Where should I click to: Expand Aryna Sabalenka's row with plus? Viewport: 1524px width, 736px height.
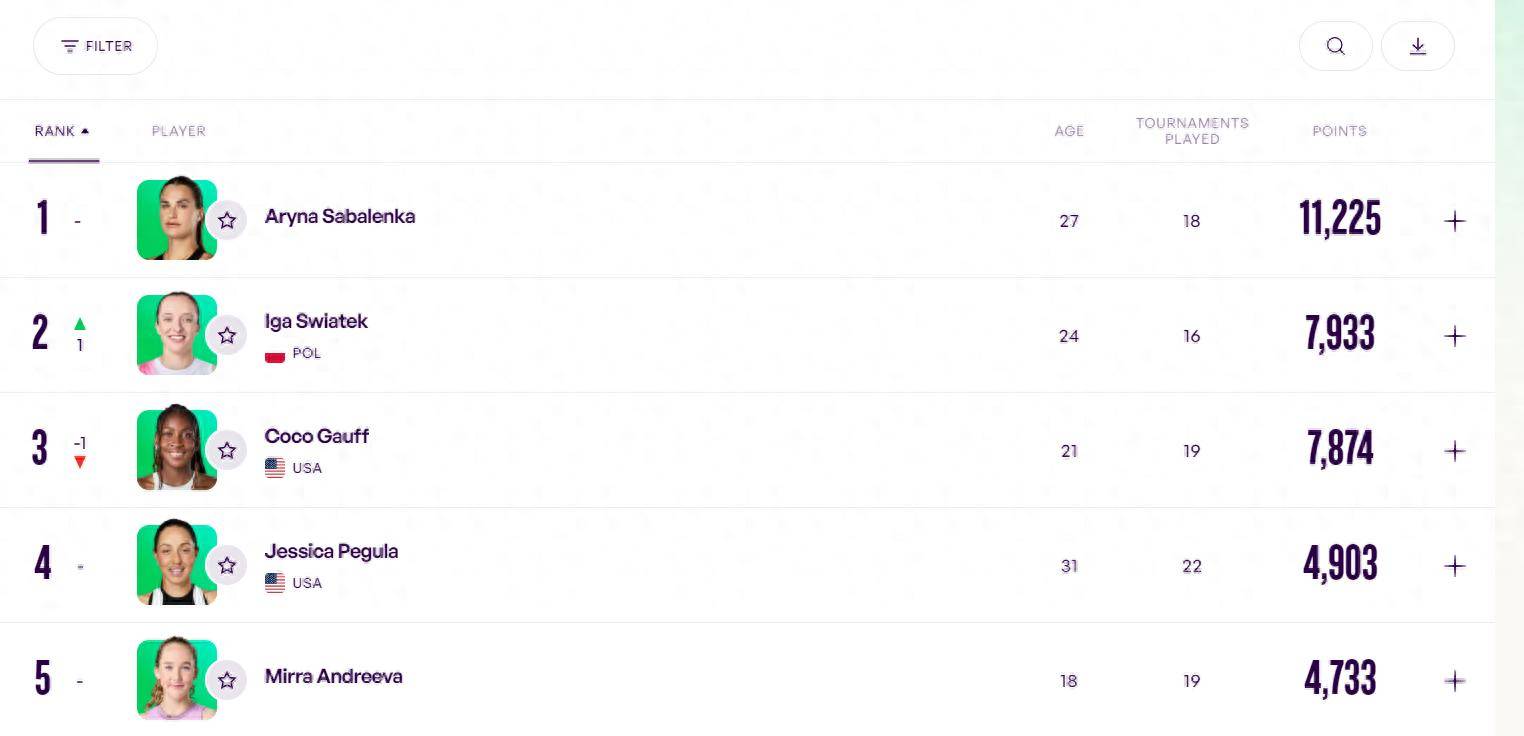coord(1455,221)
